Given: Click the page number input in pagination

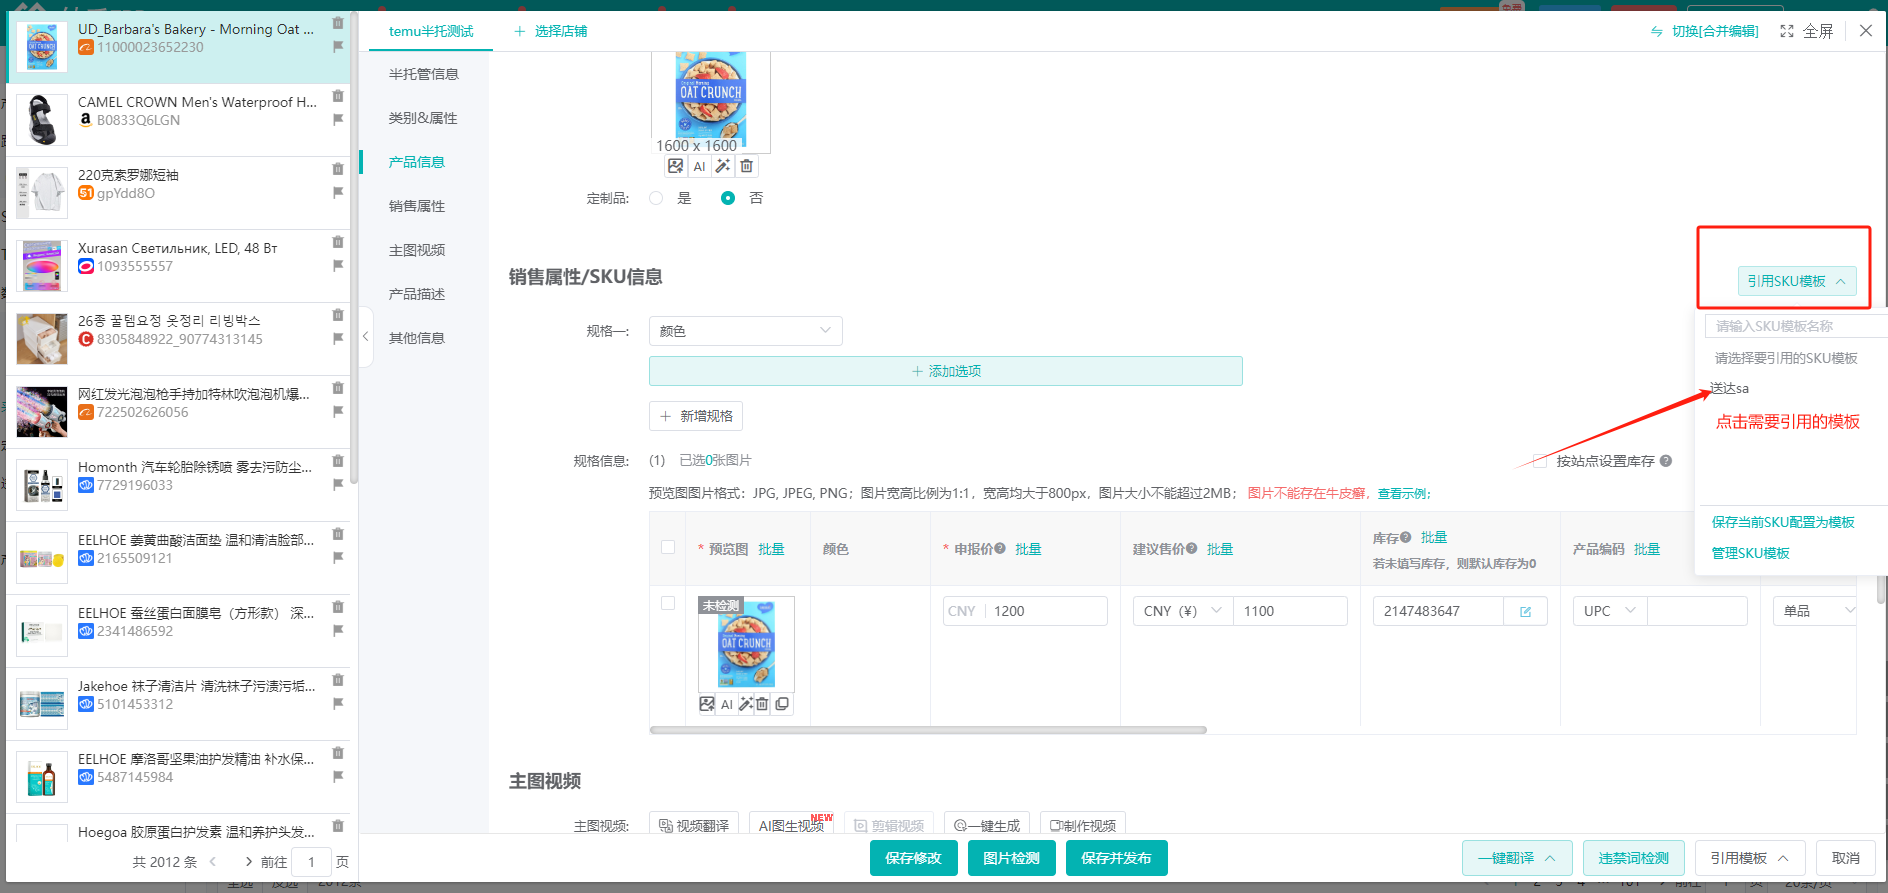Looking at the screenshot, I should [312, 861].
